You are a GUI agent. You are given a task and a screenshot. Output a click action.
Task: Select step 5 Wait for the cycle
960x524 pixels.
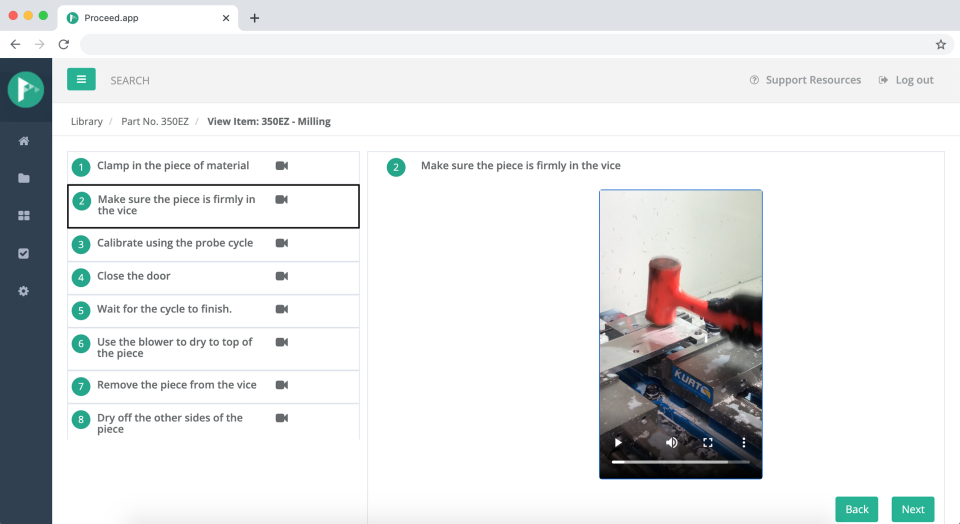coord(213,310)
